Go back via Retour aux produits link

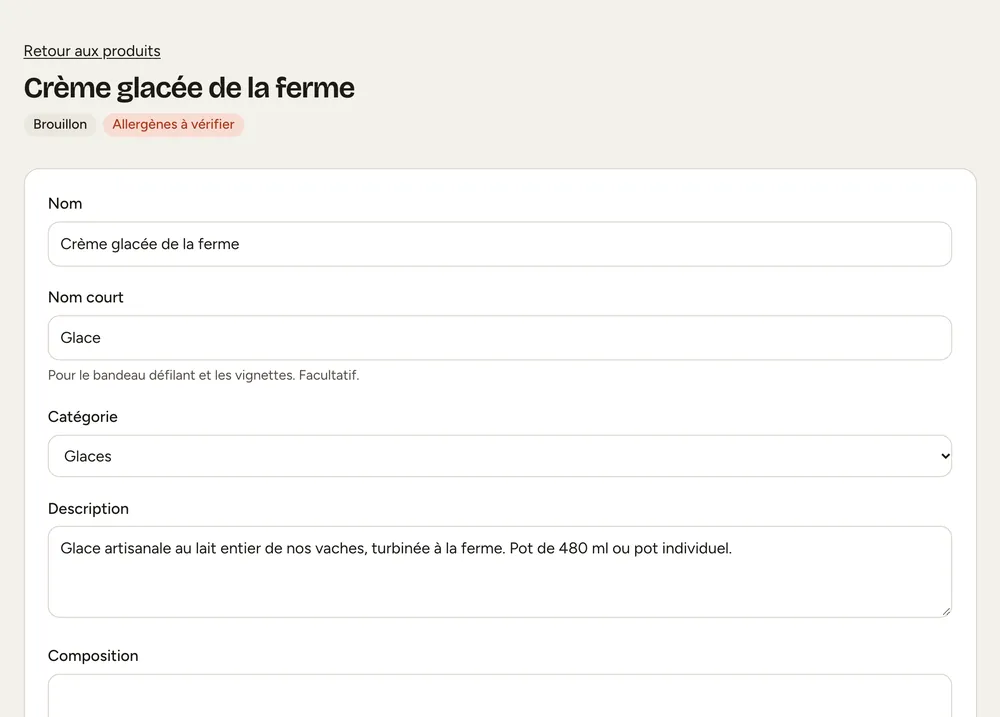click(92, 51)
